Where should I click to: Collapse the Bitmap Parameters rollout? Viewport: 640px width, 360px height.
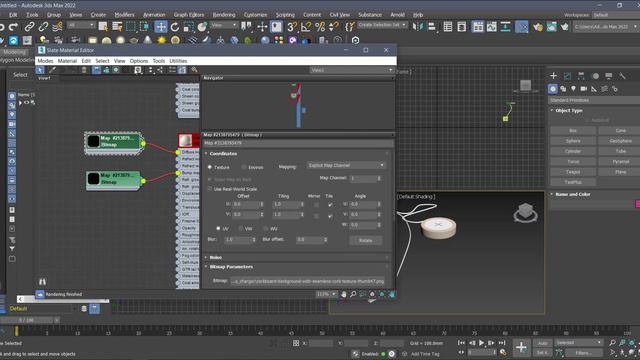(231, 267)
